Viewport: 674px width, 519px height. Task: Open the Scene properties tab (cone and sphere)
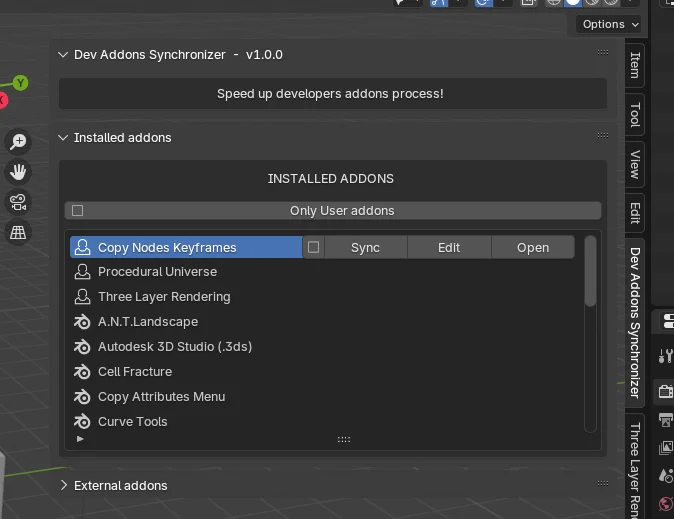[666, 475]
